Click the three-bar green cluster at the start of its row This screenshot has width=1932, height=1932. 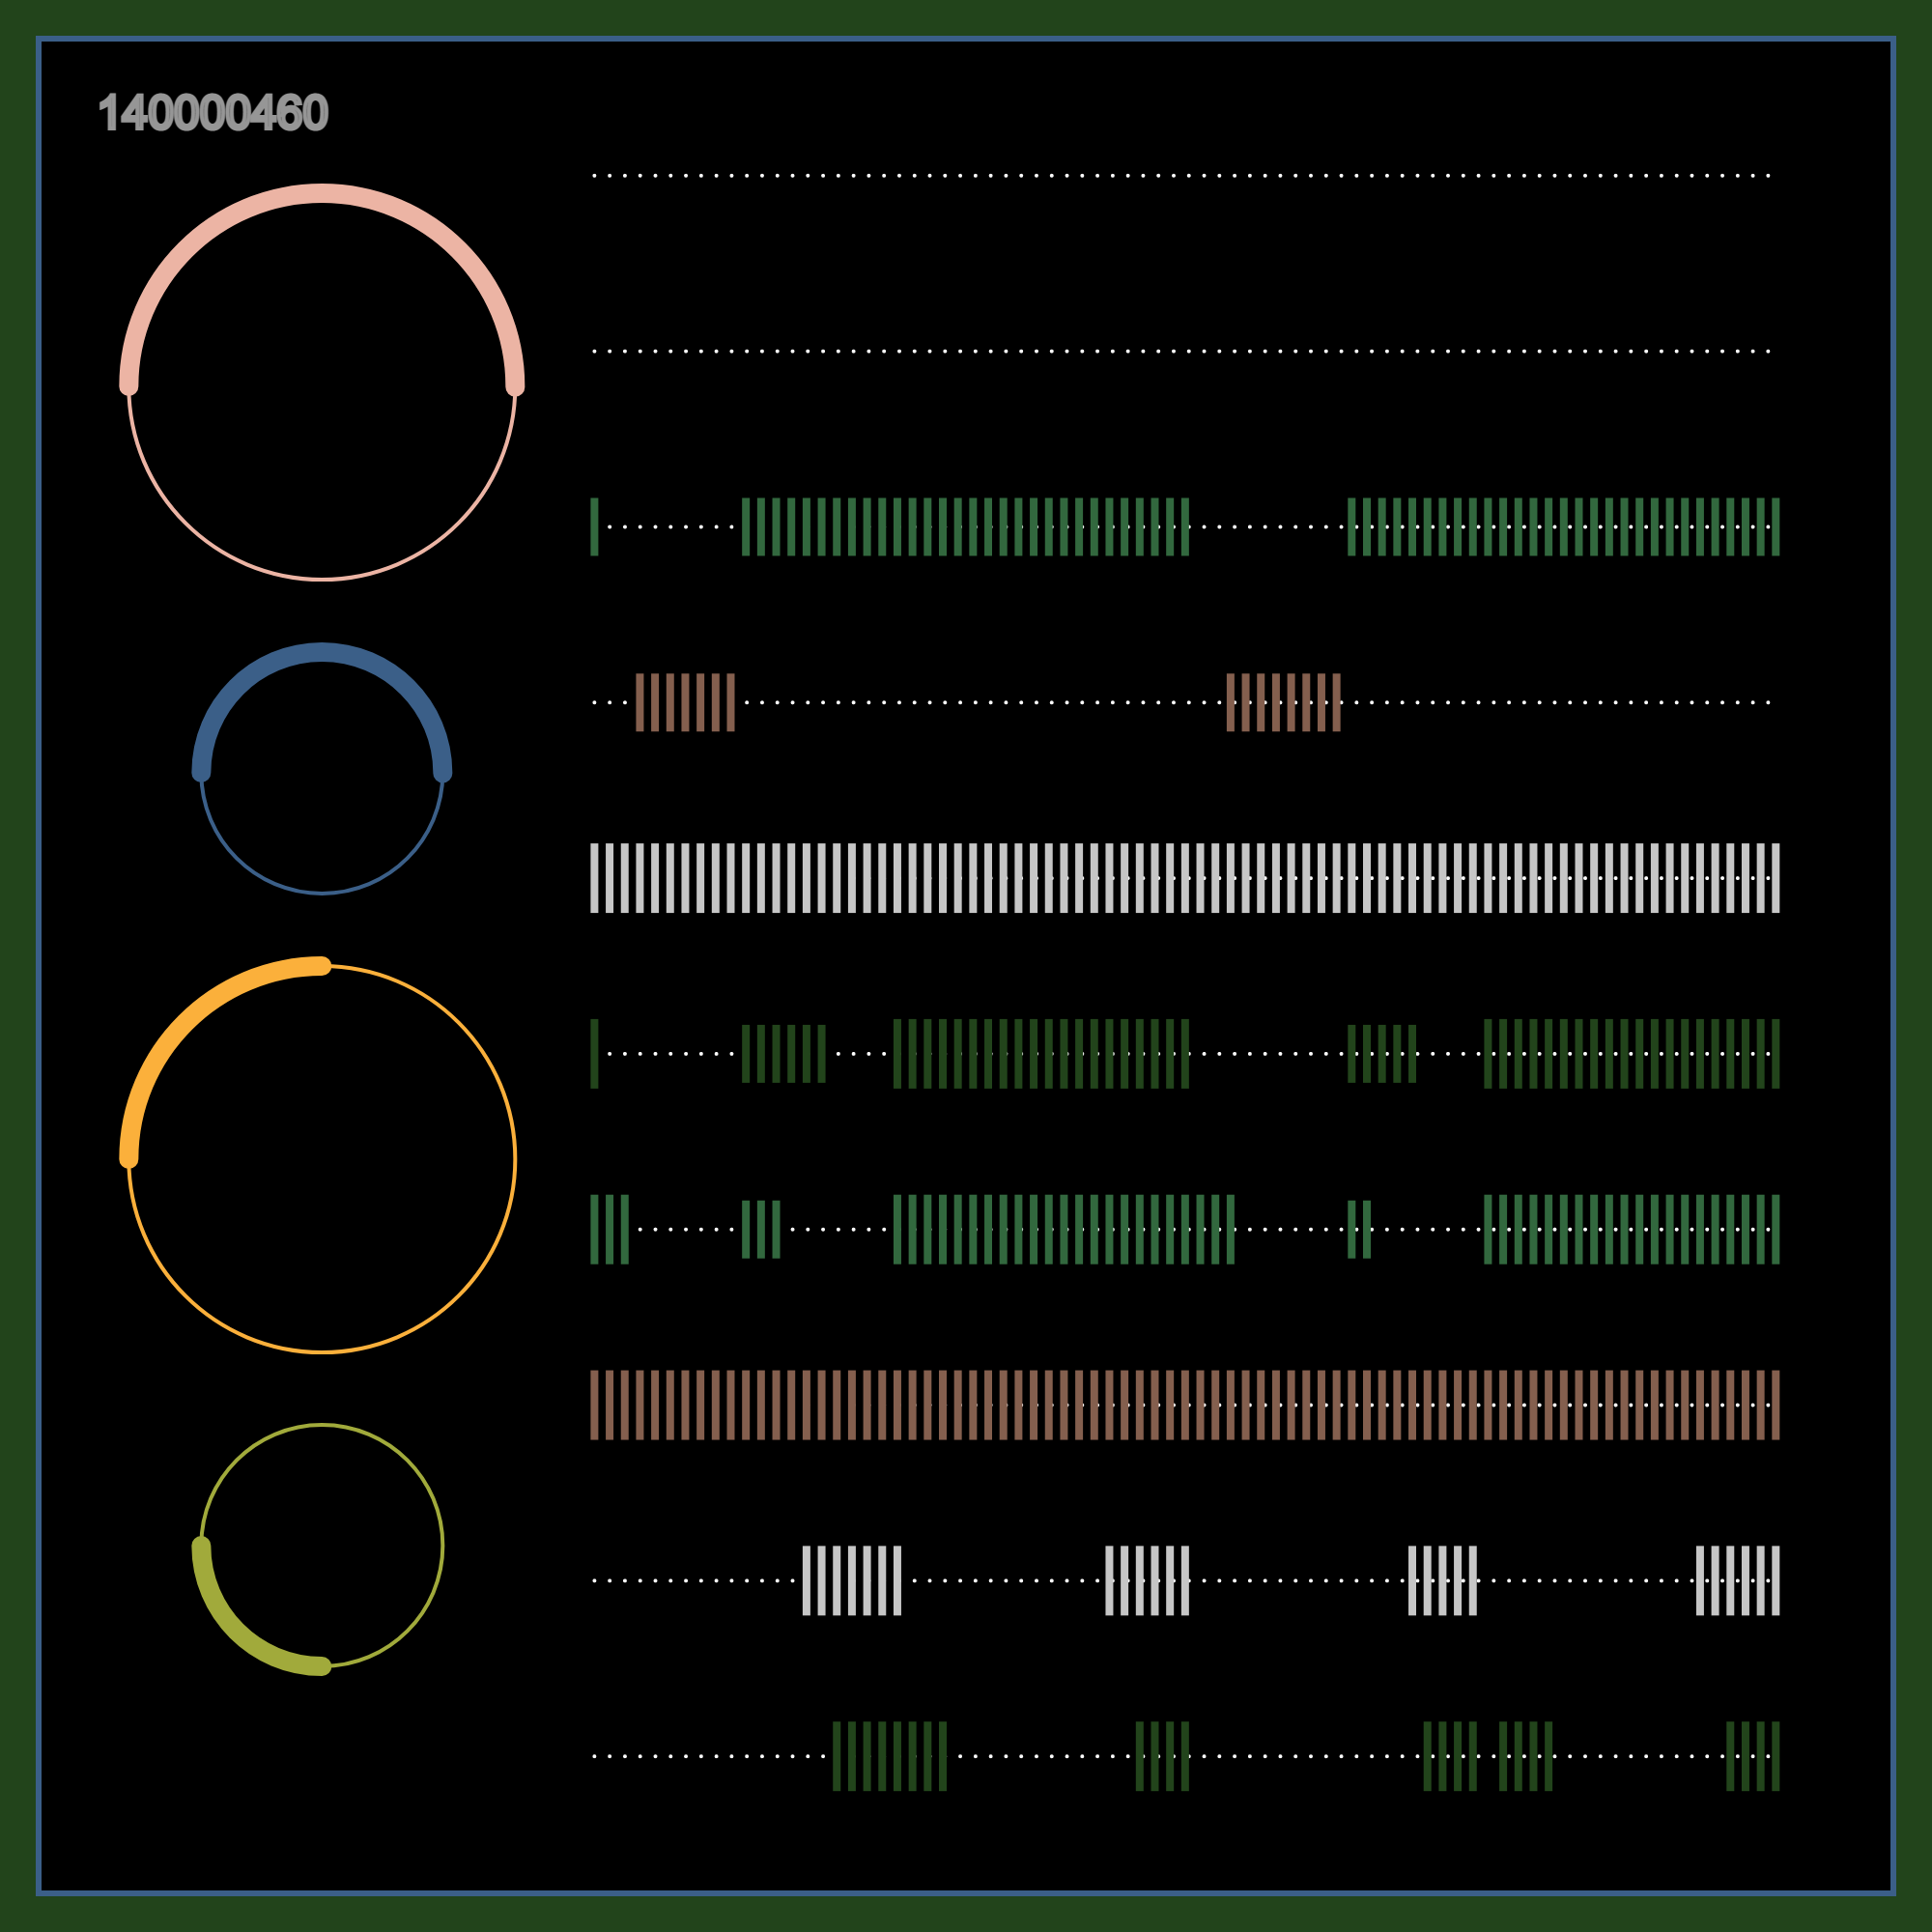tap(609, 1230)
